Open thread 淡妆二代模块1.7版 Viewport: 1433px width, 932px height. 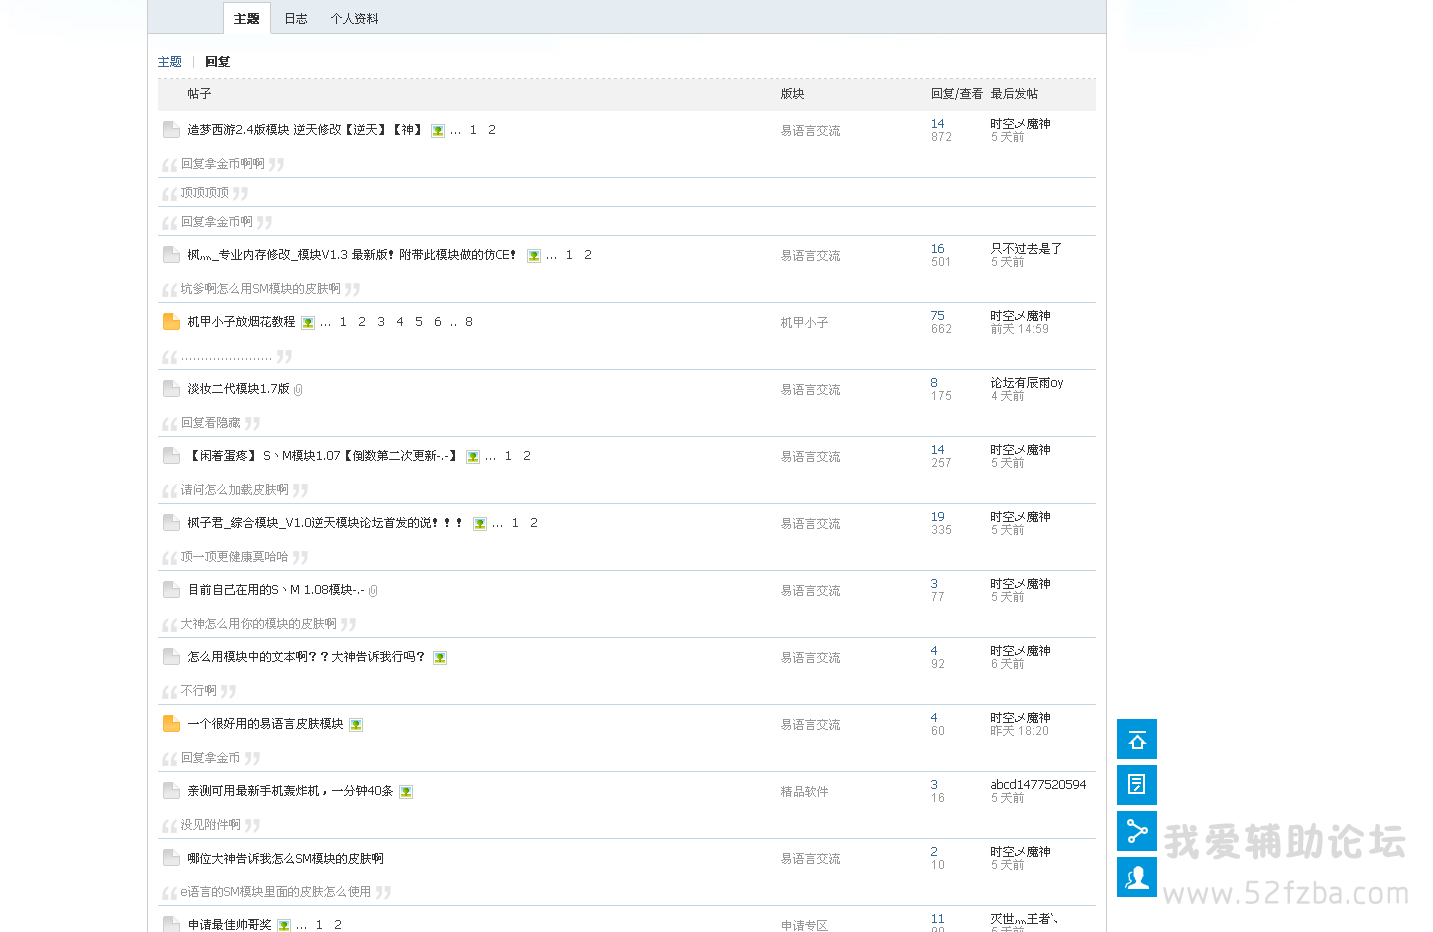click(x=238, y=389)
